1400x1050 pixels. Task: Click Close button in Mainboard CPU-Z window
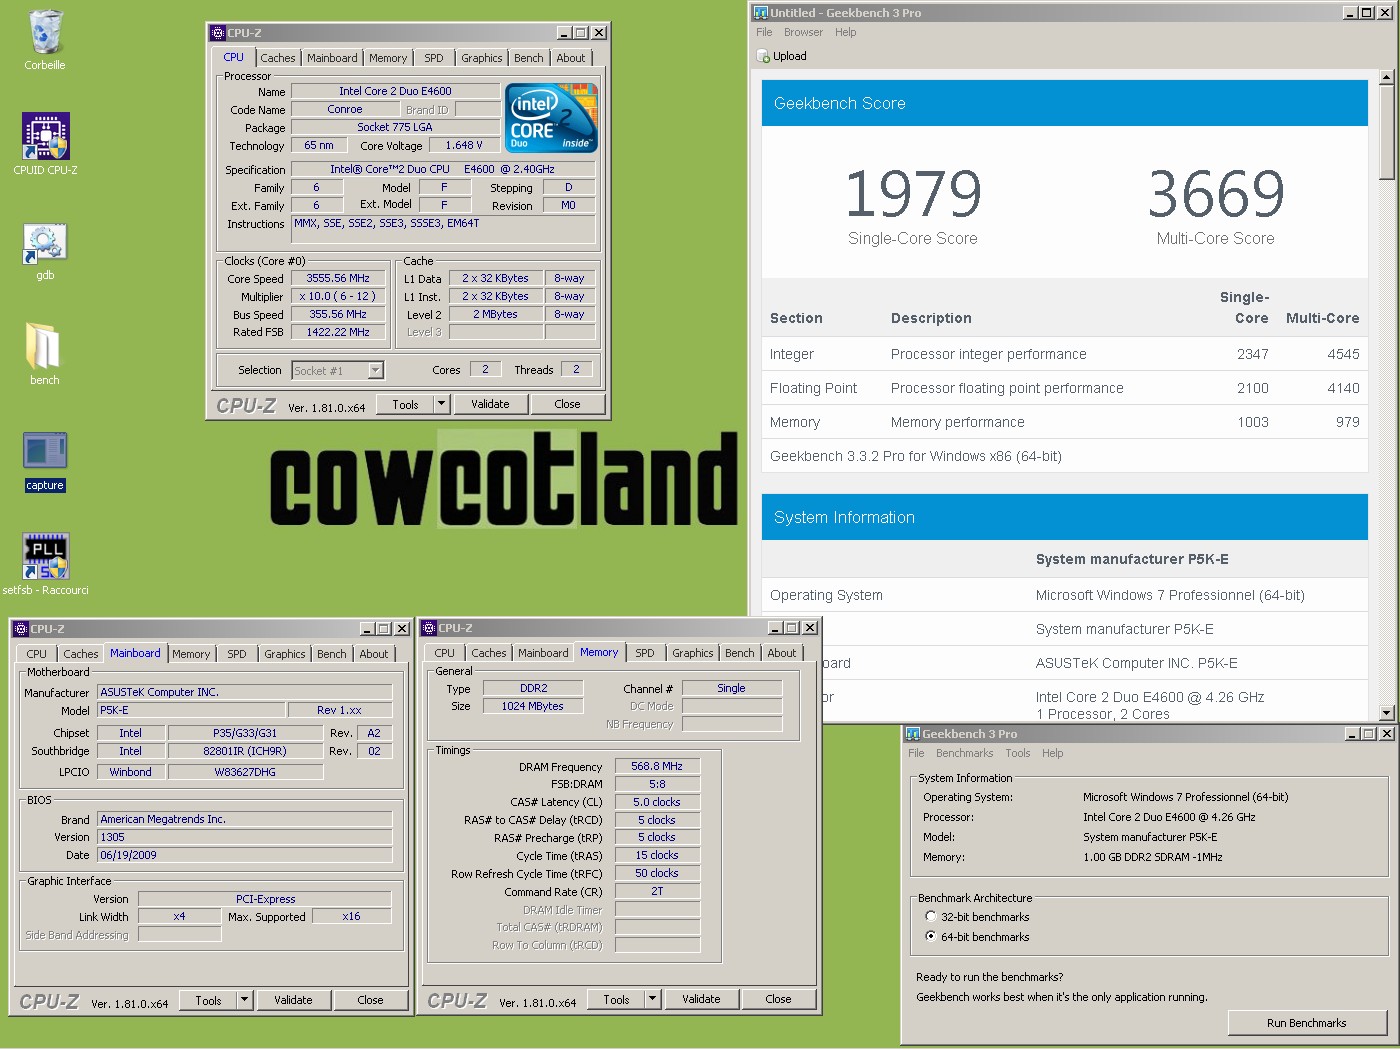point(370,1000)
